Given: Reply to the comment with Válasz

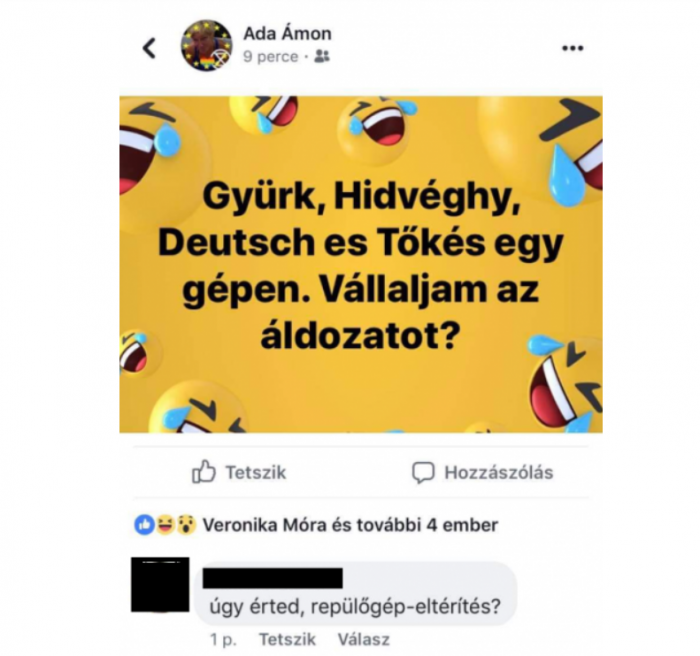Looking at the screenshot, I should coord(363,639).
